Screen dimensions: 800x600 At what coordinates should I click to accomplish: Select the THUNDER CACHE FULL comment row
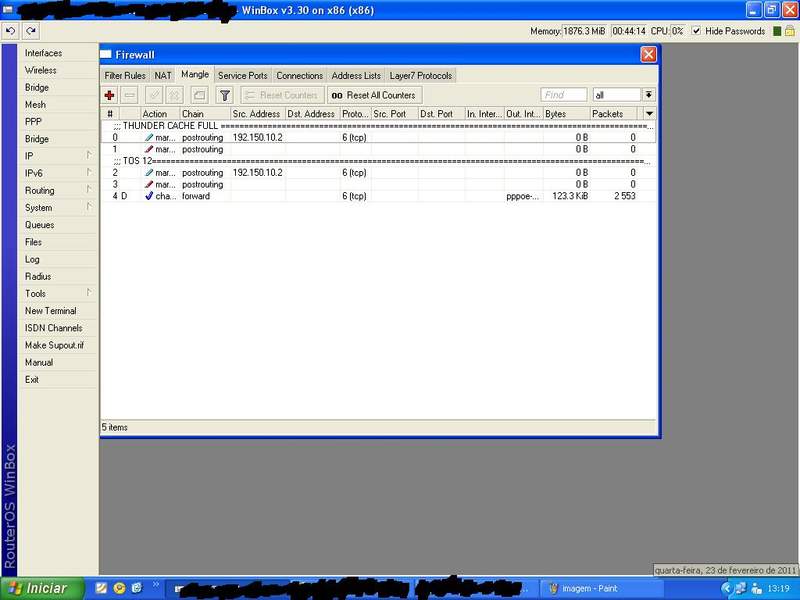tap(378, 126)
